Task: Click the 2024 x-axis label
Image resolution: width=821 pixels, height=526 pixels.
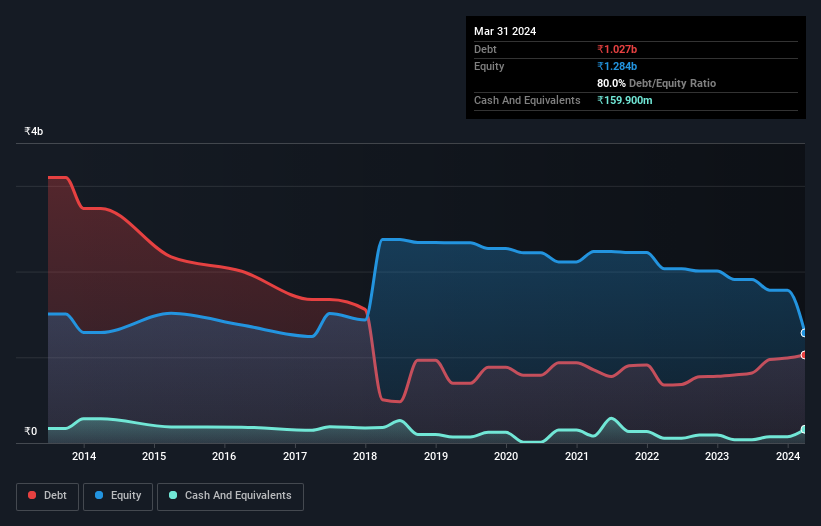Action: [788, 456]
